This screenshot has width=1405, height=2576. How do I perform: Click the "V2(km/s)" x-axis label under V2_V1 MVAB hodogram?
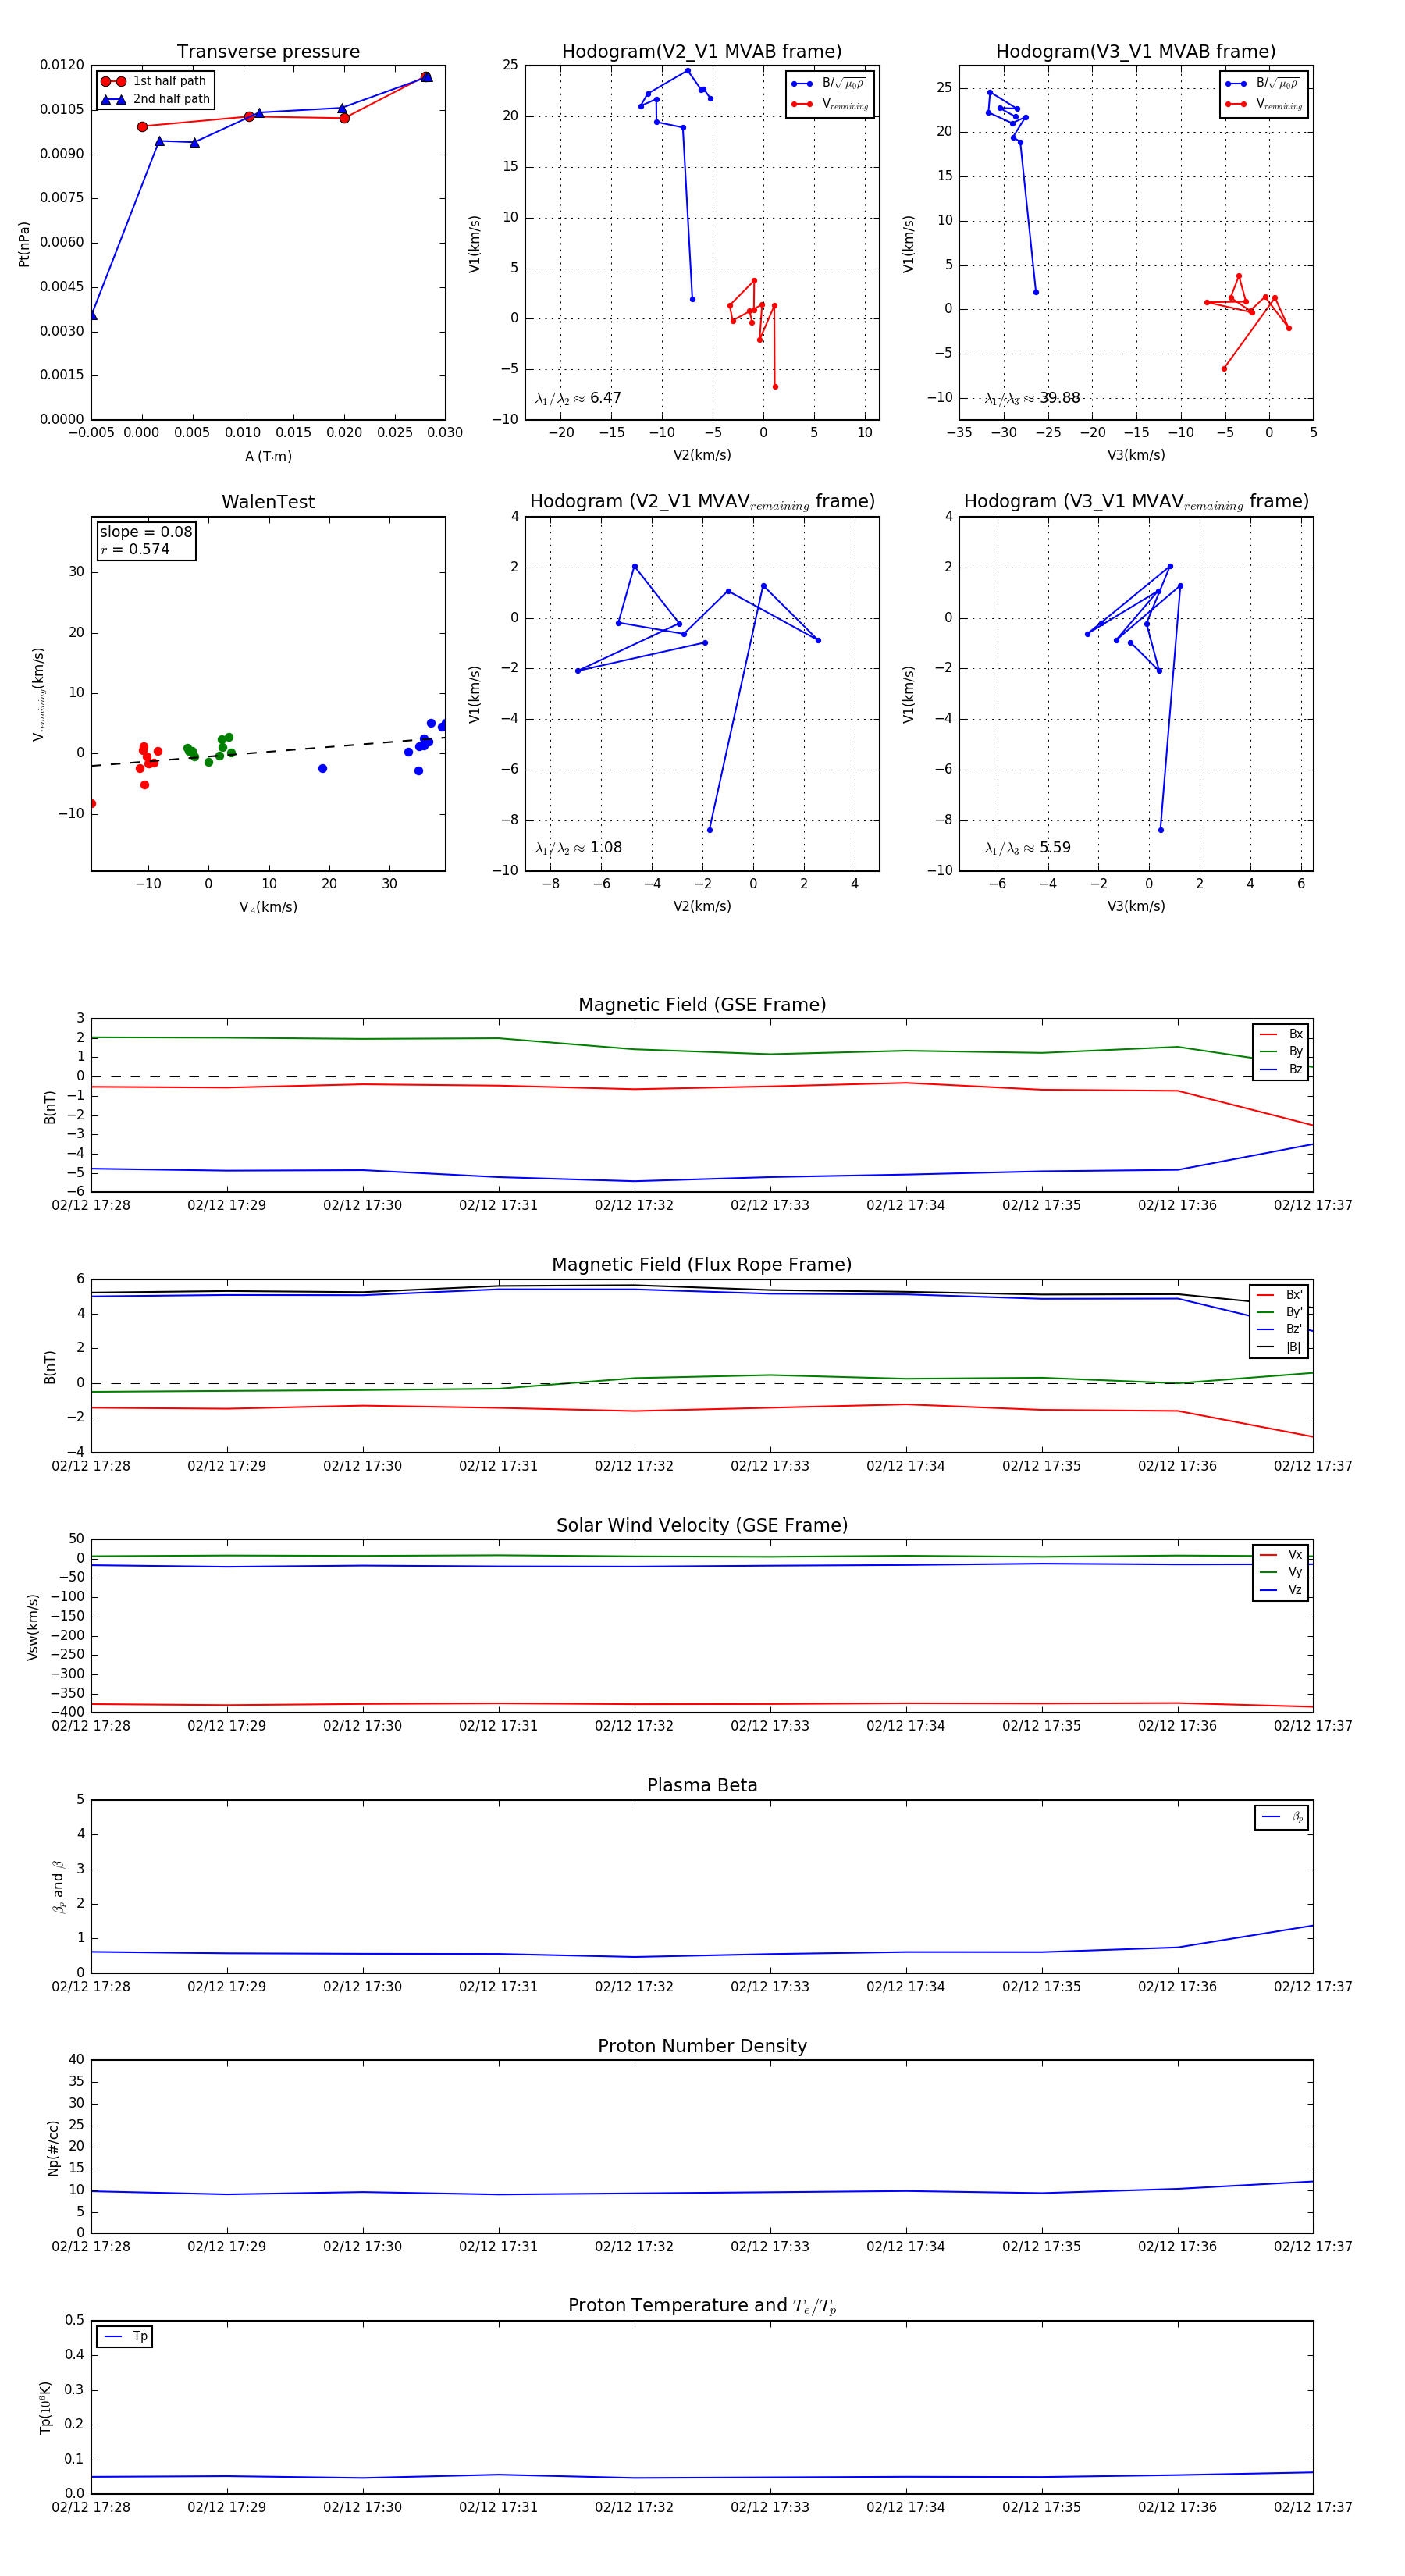(702, 456)
